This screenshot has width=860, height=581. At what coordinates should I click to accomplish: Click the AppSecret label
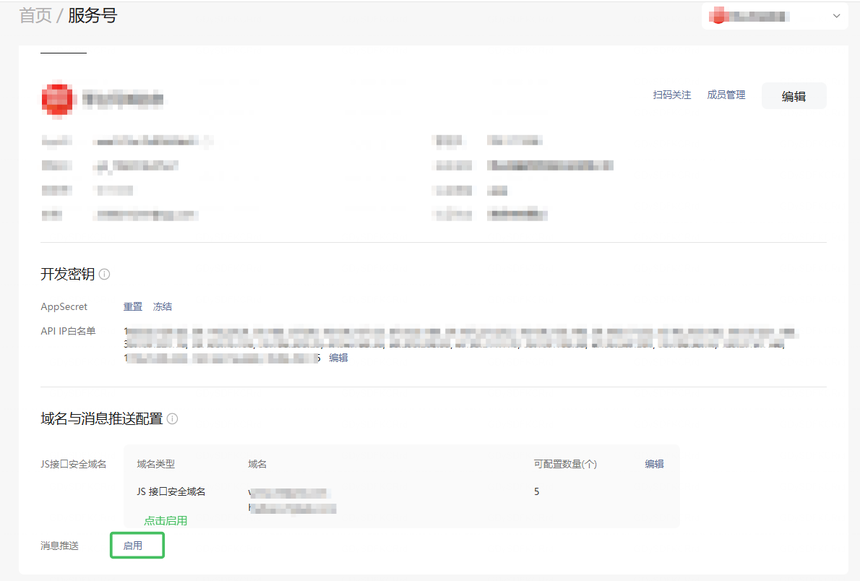(x=64, y=307)
